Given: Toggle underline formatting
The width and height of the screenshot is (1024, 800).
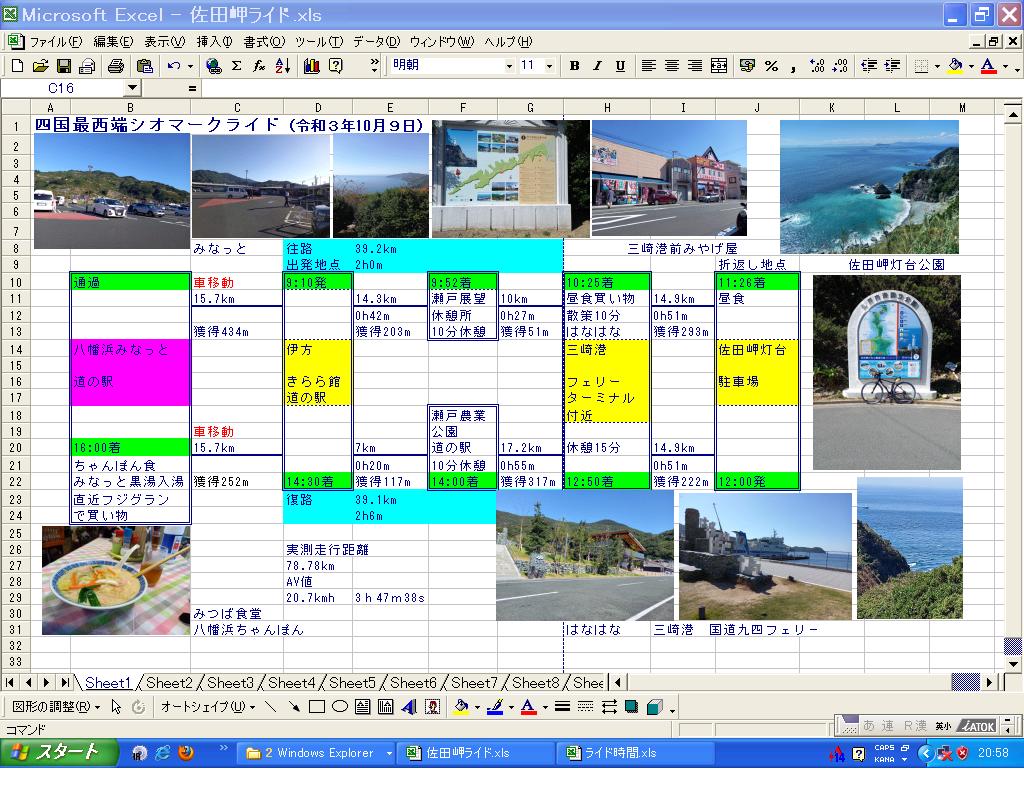Looking at the screenshot, I should click(620, 66).
